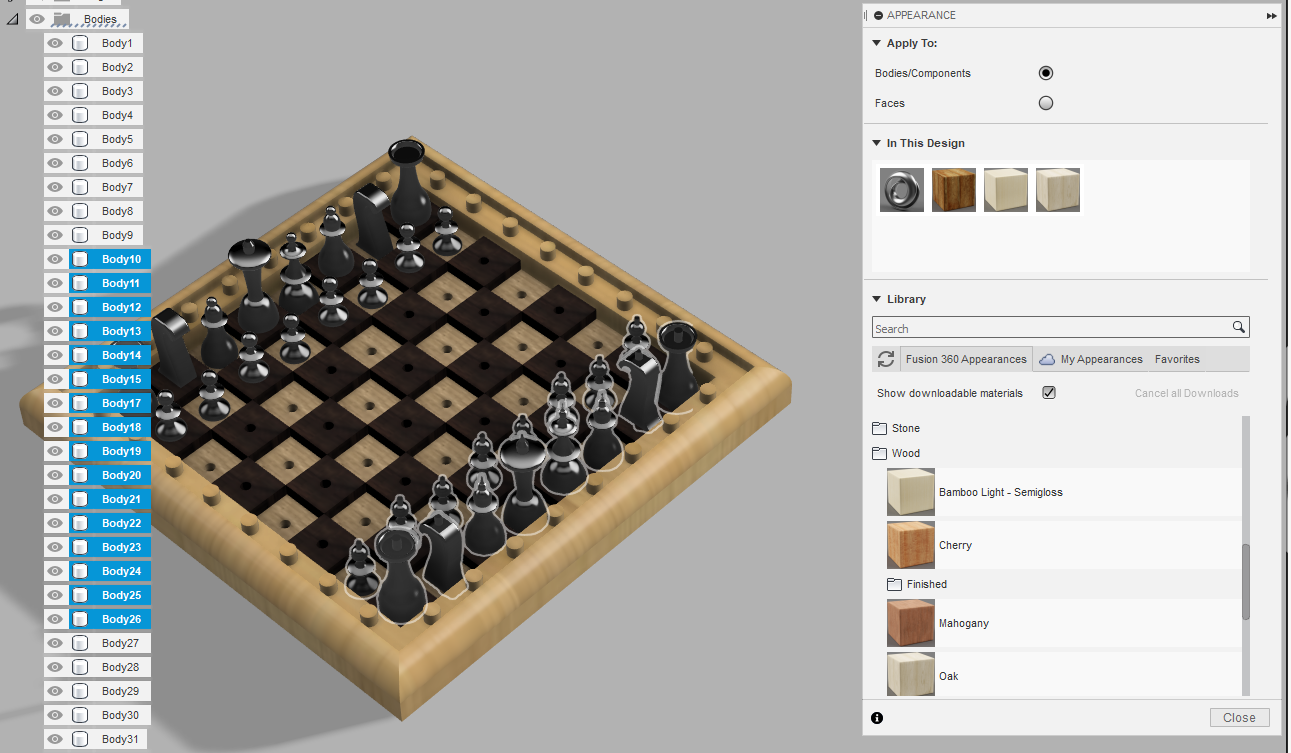Click the body icon next to Body23
The height and width of the screenshot is (753, 1291).
pos(80,547)
